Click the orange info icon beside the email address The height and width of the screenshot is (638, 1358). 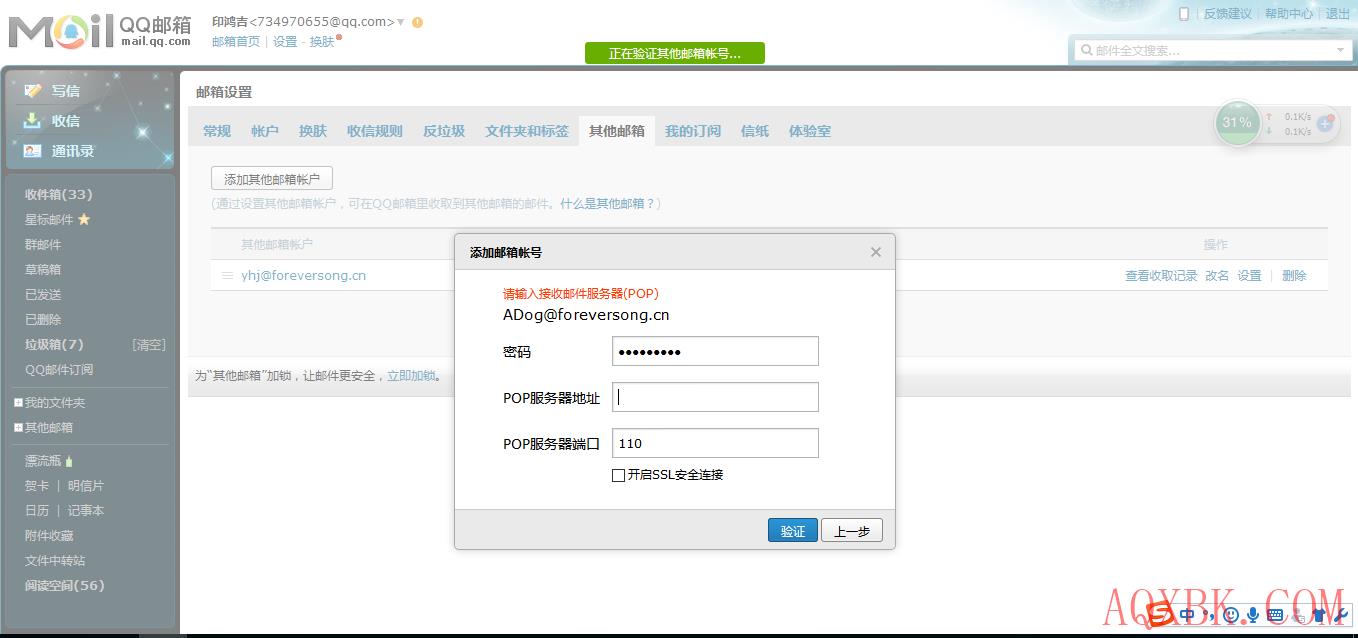click(x=417, y=22)
